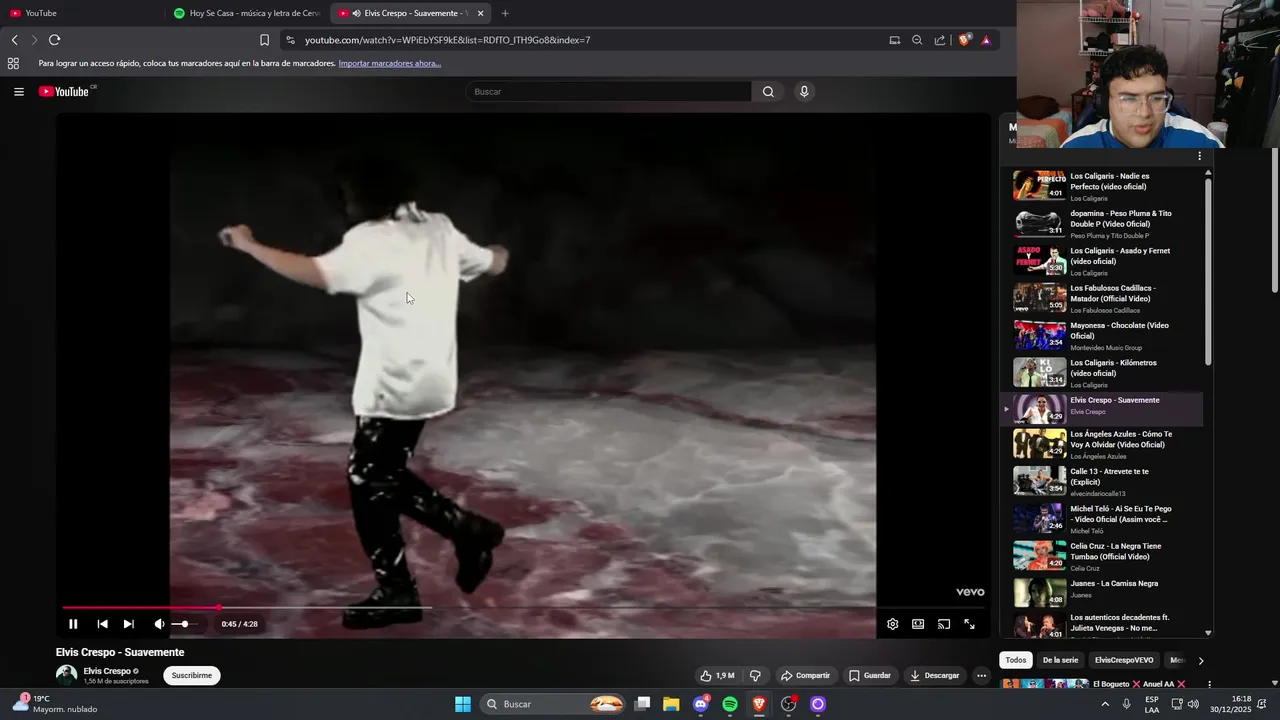Screen dimensions: 1280x720
Task: Switch to the Hoy Se Casa browser tab
Action: coord(248,13)
